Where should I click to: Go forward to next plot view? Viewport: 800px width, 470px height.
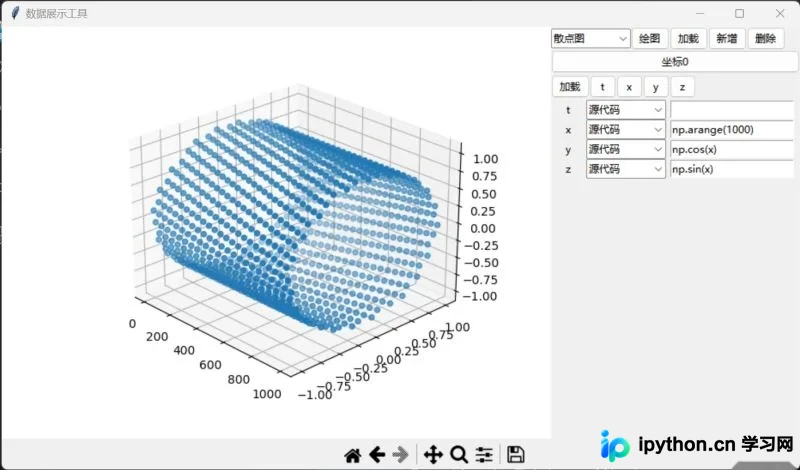(x=401, y=454)
